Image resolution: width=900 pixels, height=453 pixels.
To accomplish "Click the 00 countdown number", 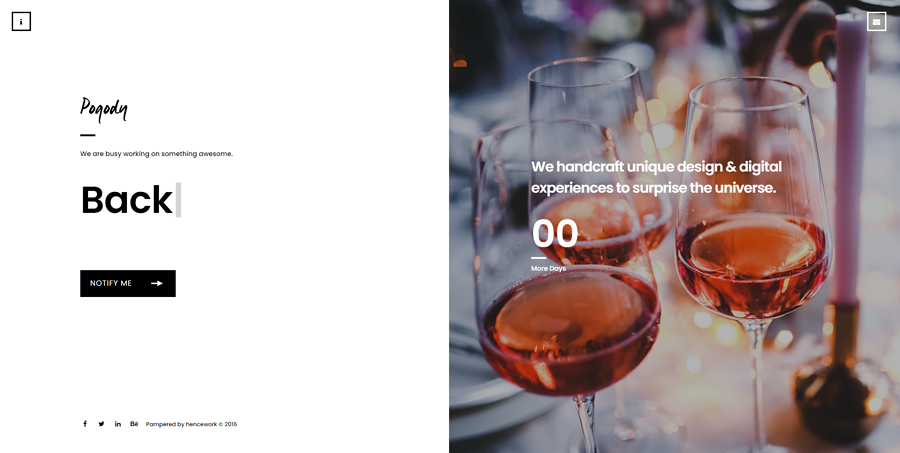I will pos(555,233).
